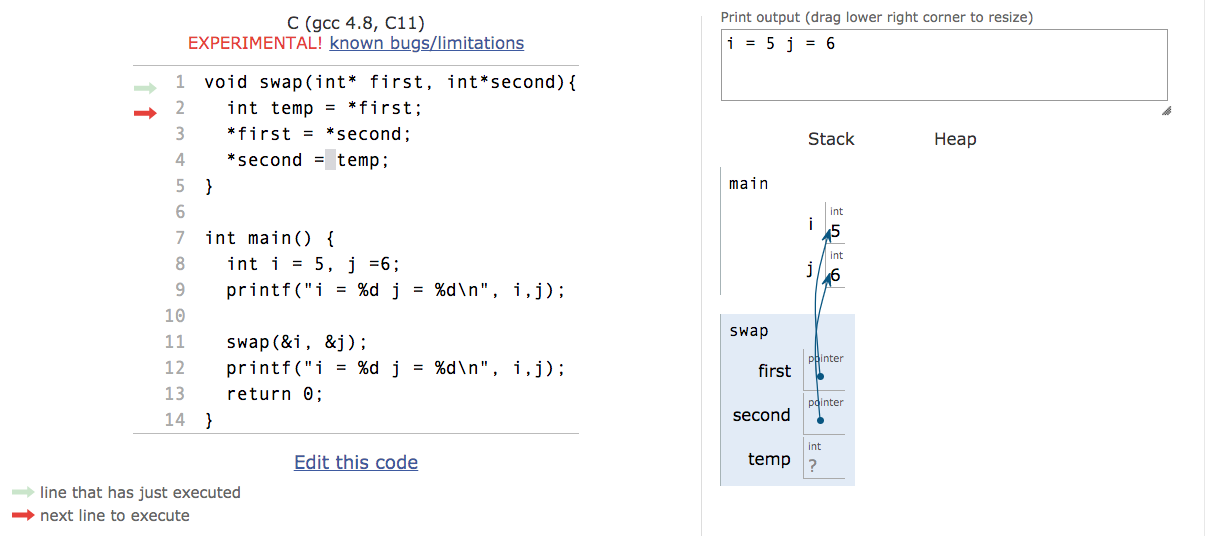Click the red arrow icon in the legend
Image resolution: width=1205 pixels, height=536 pixels.
pos(23,516)
